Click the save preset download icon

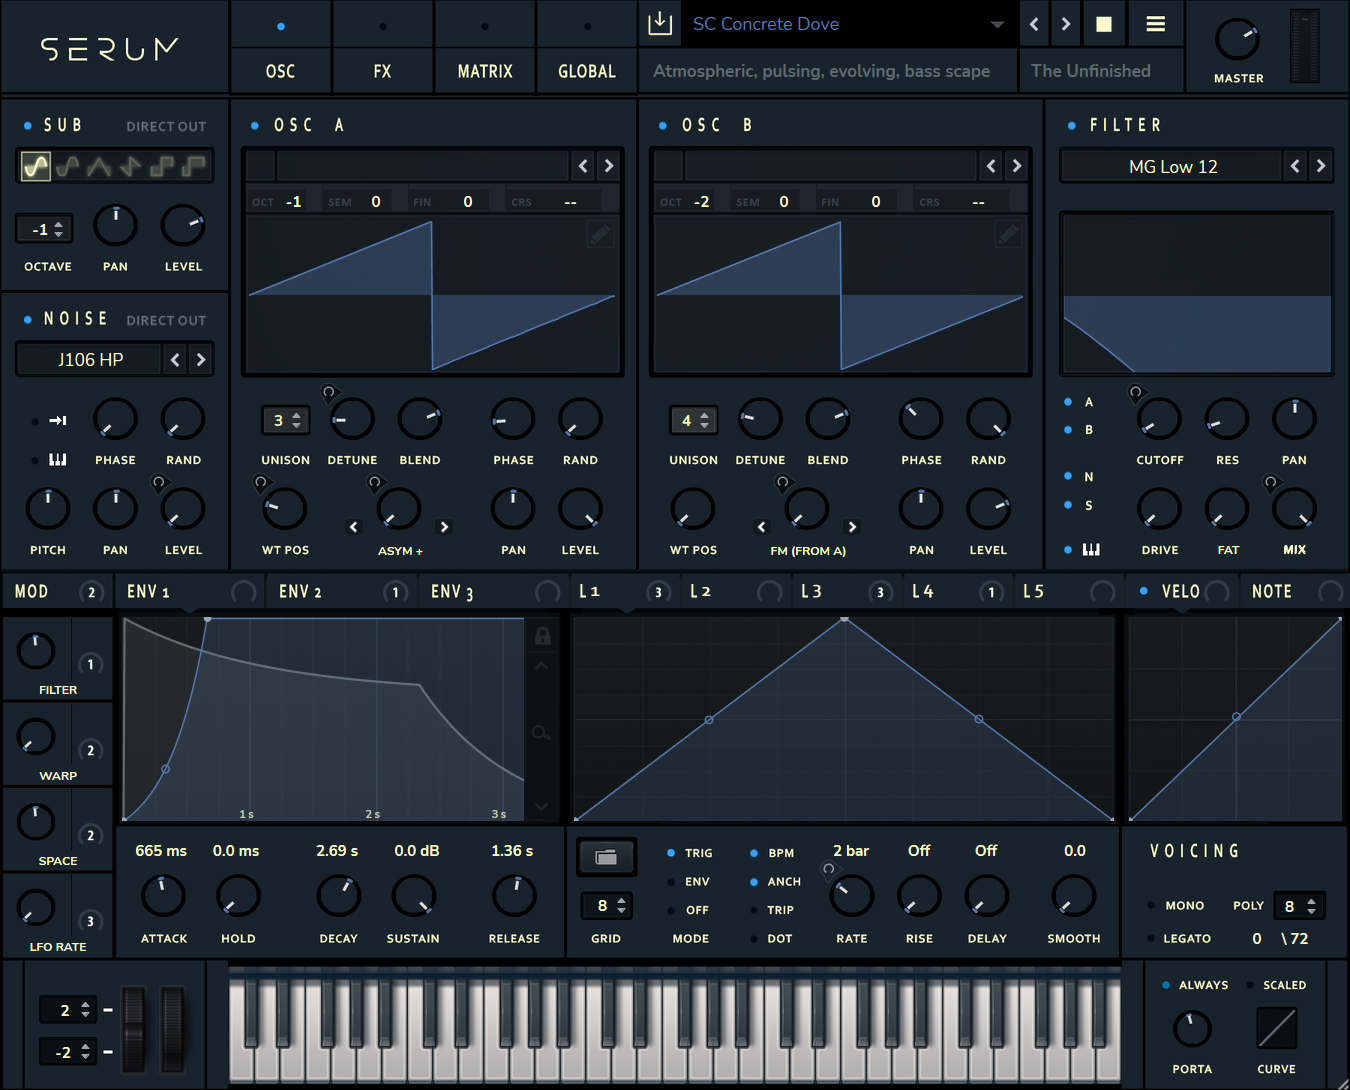click(x=660, y=23)
